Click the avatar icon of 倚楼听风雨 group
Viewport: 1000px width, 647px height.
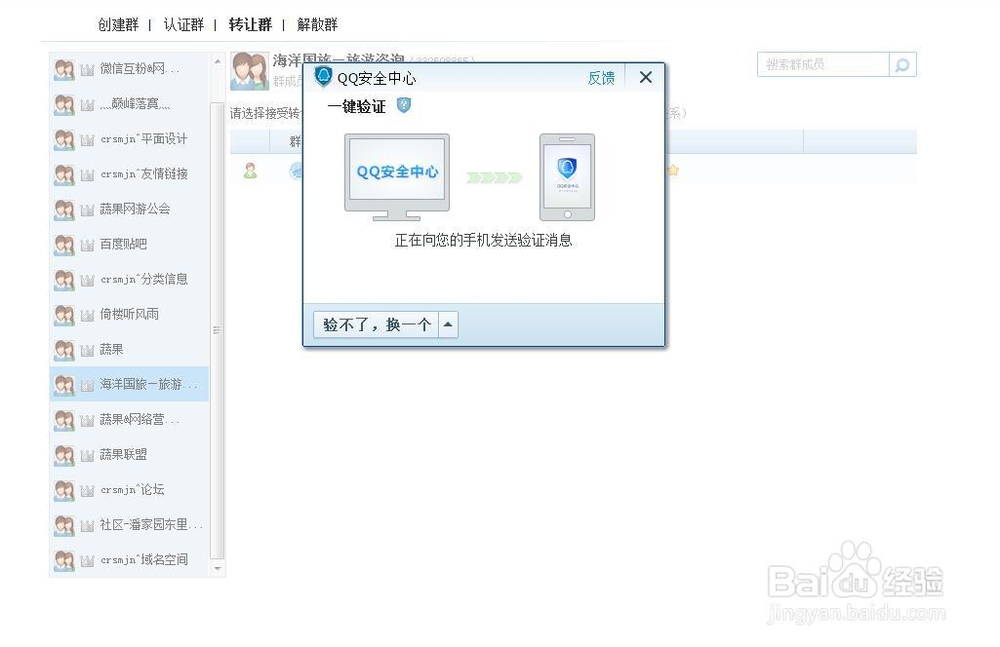(64, 315)
